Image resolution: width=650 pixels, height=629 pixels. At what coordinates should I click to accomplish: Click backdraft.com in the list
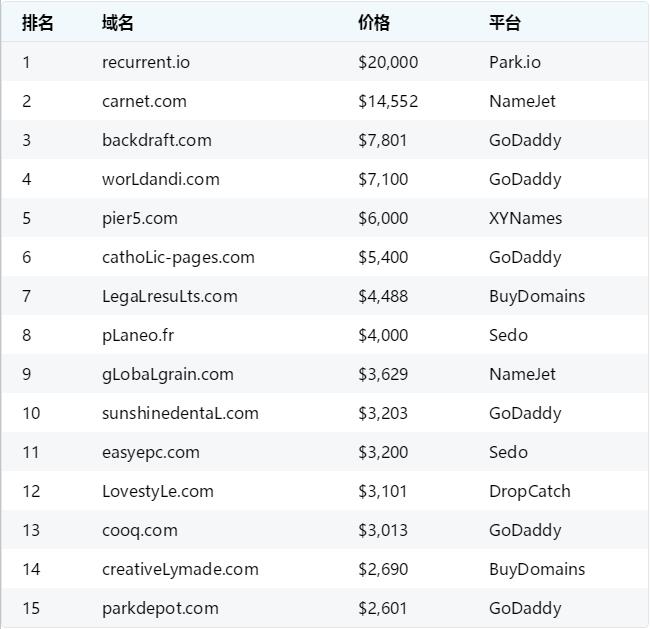pos(157,140)
